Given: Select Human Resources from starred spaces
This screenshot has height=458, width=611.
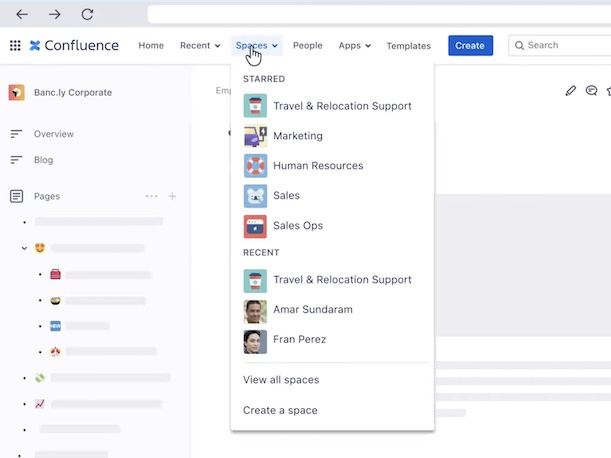Looking at the screenshot, I should point(317,166).
